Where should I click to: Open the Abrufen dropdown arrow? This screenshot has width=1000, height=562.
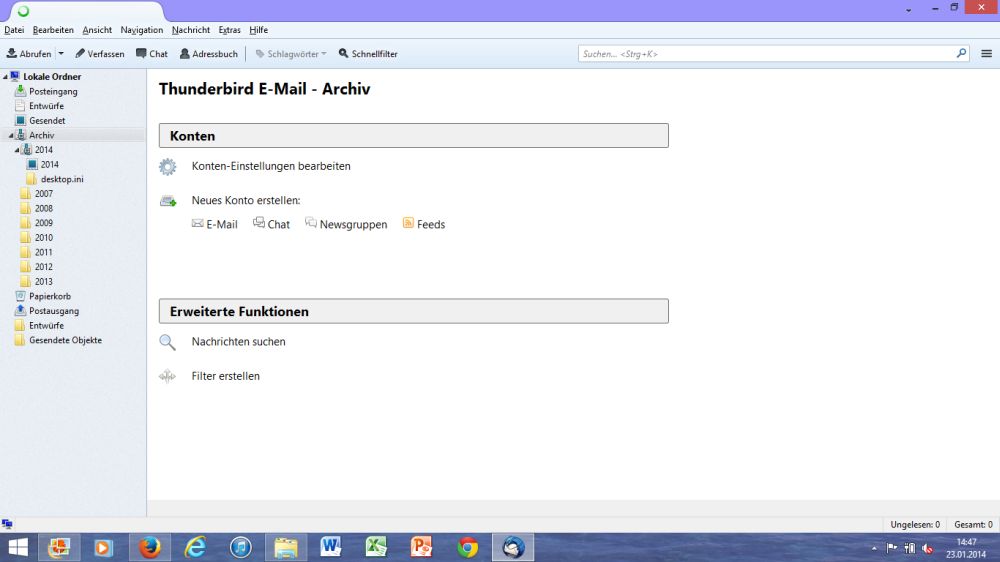point(61,54)
